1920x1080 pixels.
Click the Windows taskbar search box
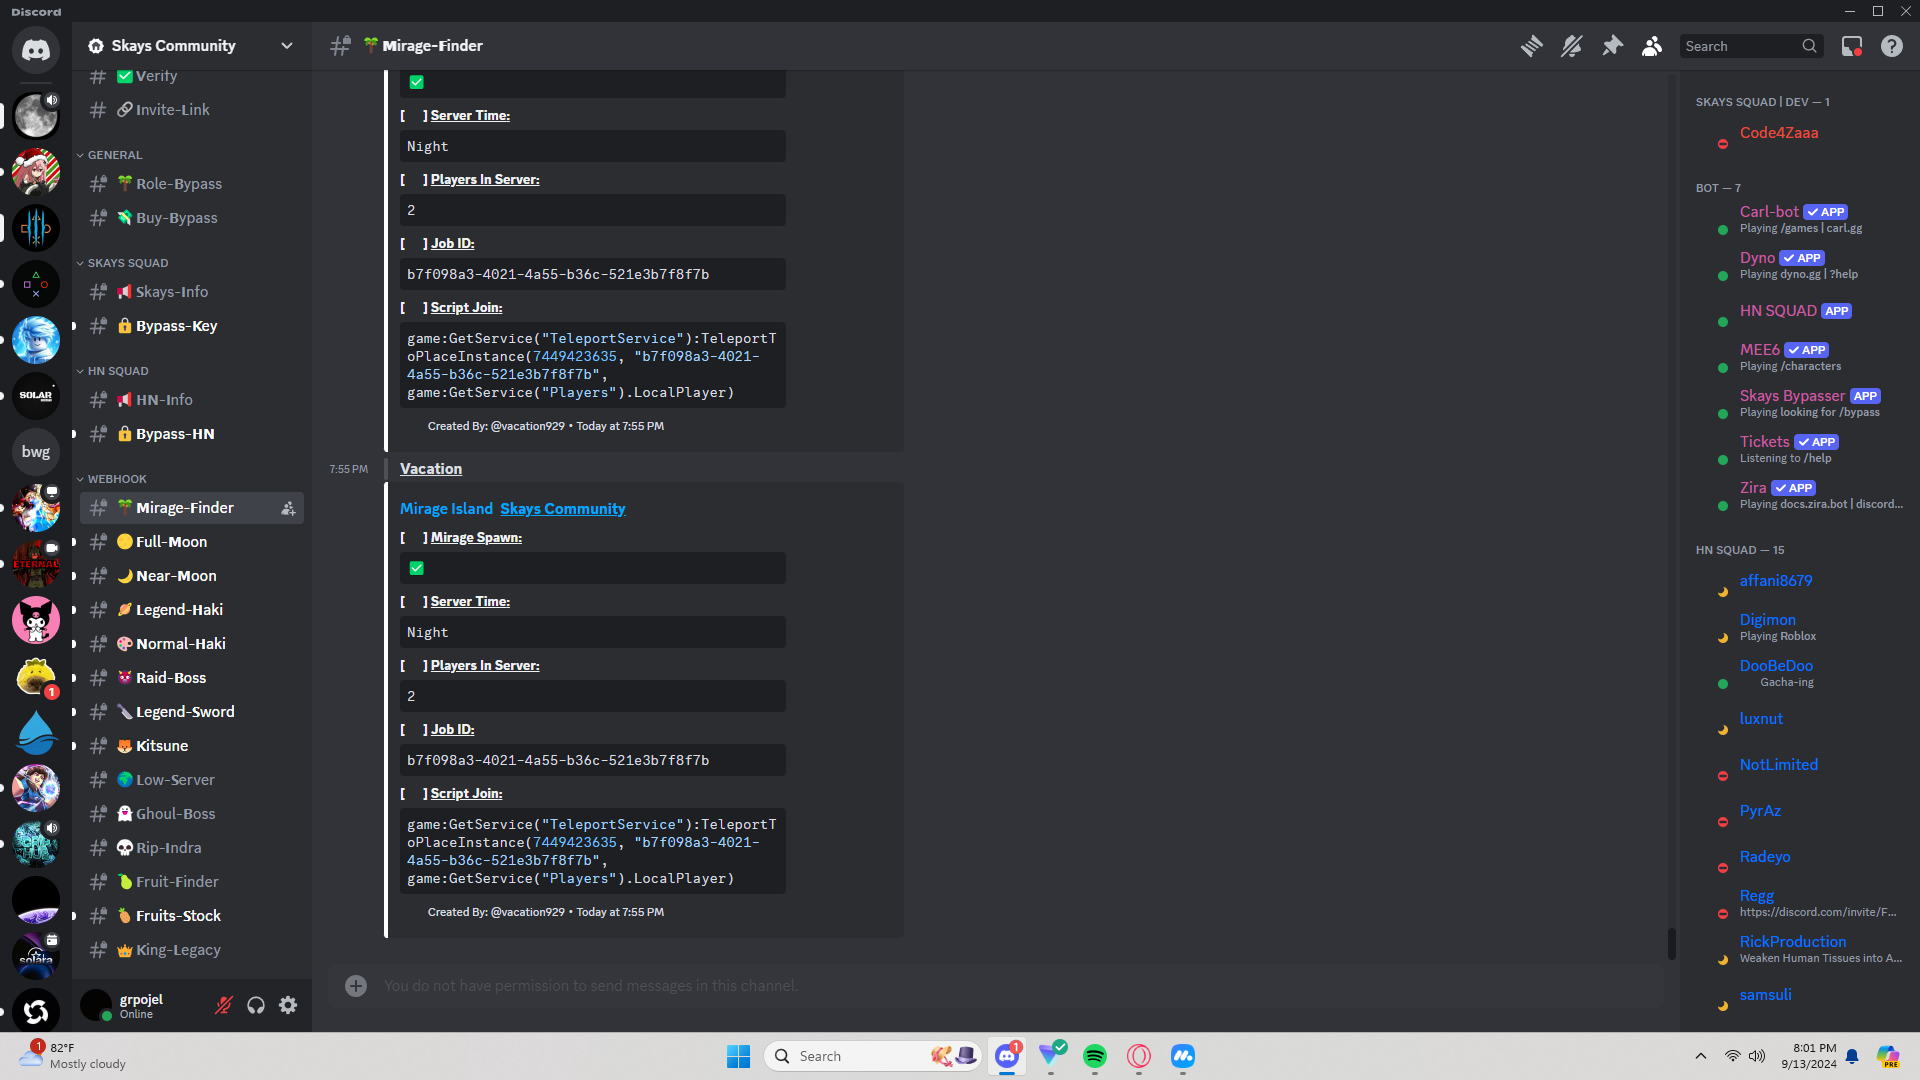[873, 1056]
